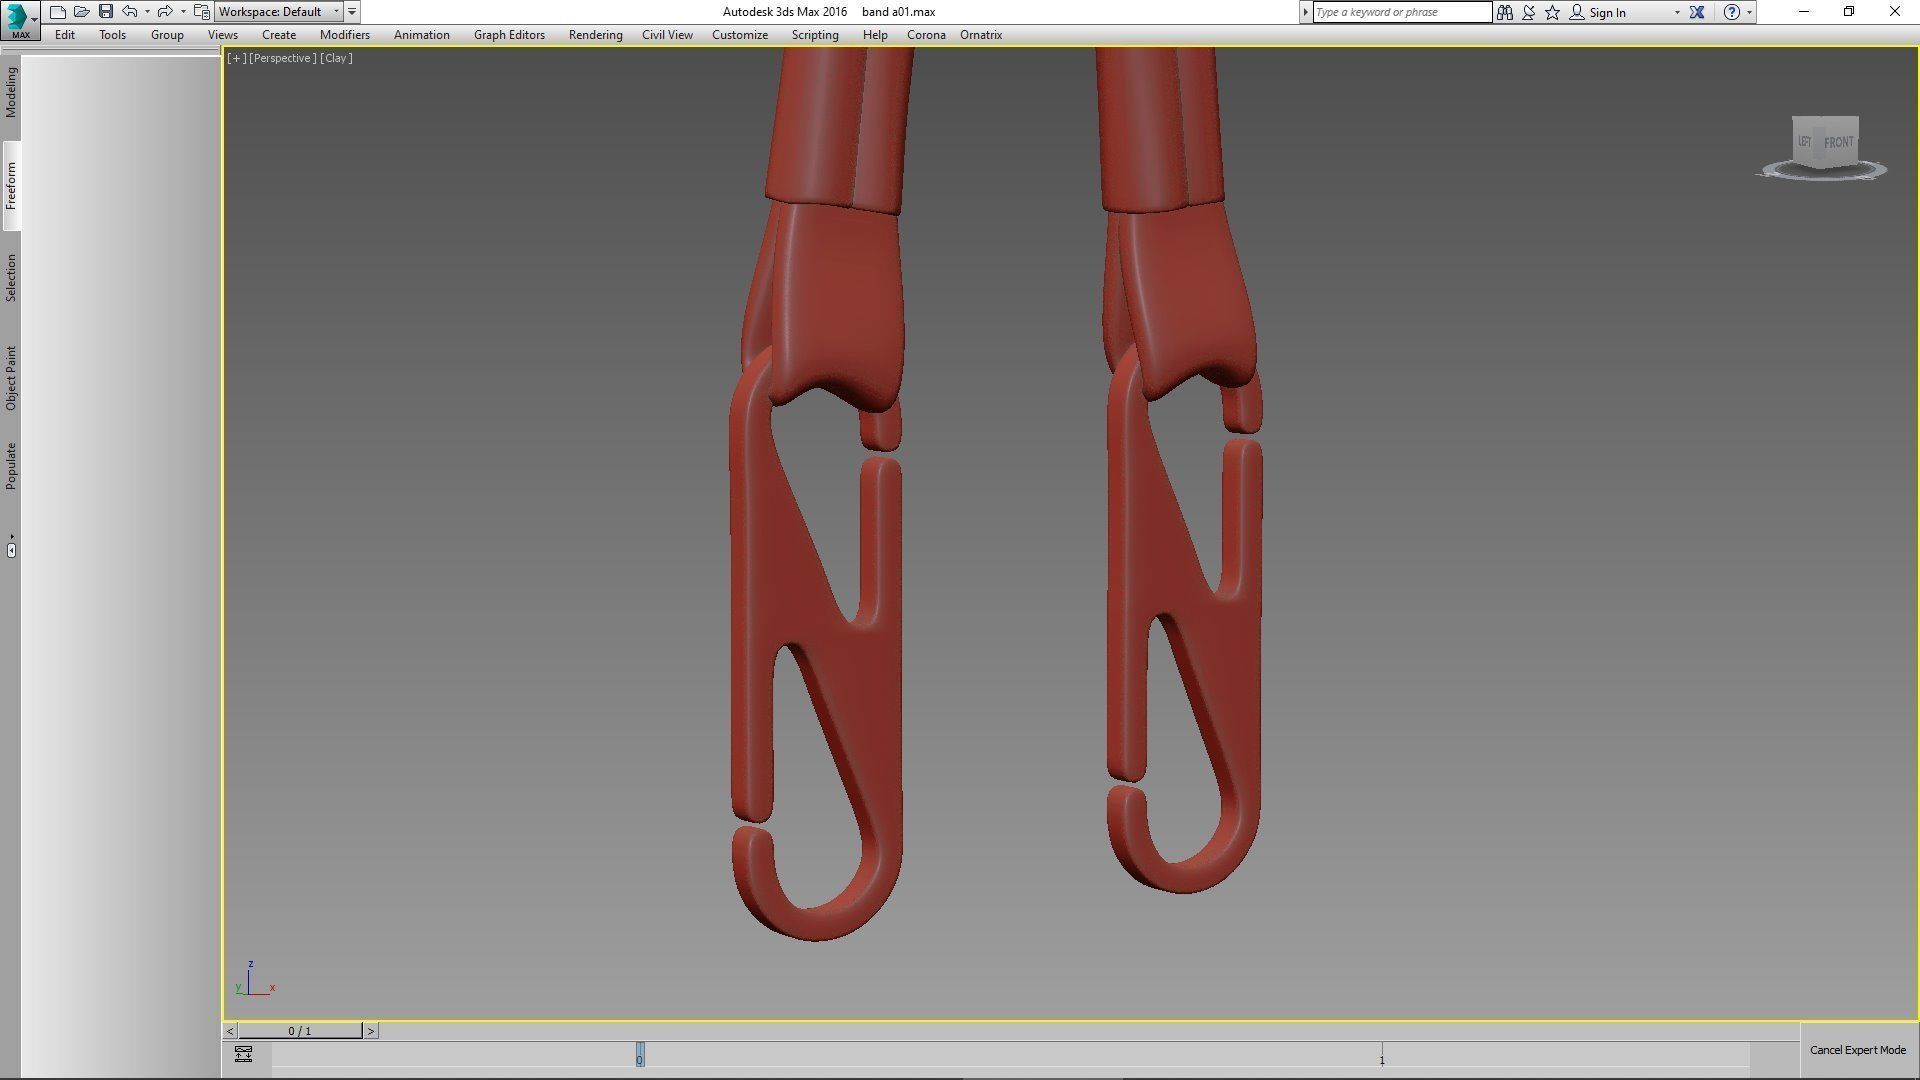The width and height of the screenshot is (1920, 1080).
Task: Click frame 0 marker on the trackbar
Action: point(640,1055)
